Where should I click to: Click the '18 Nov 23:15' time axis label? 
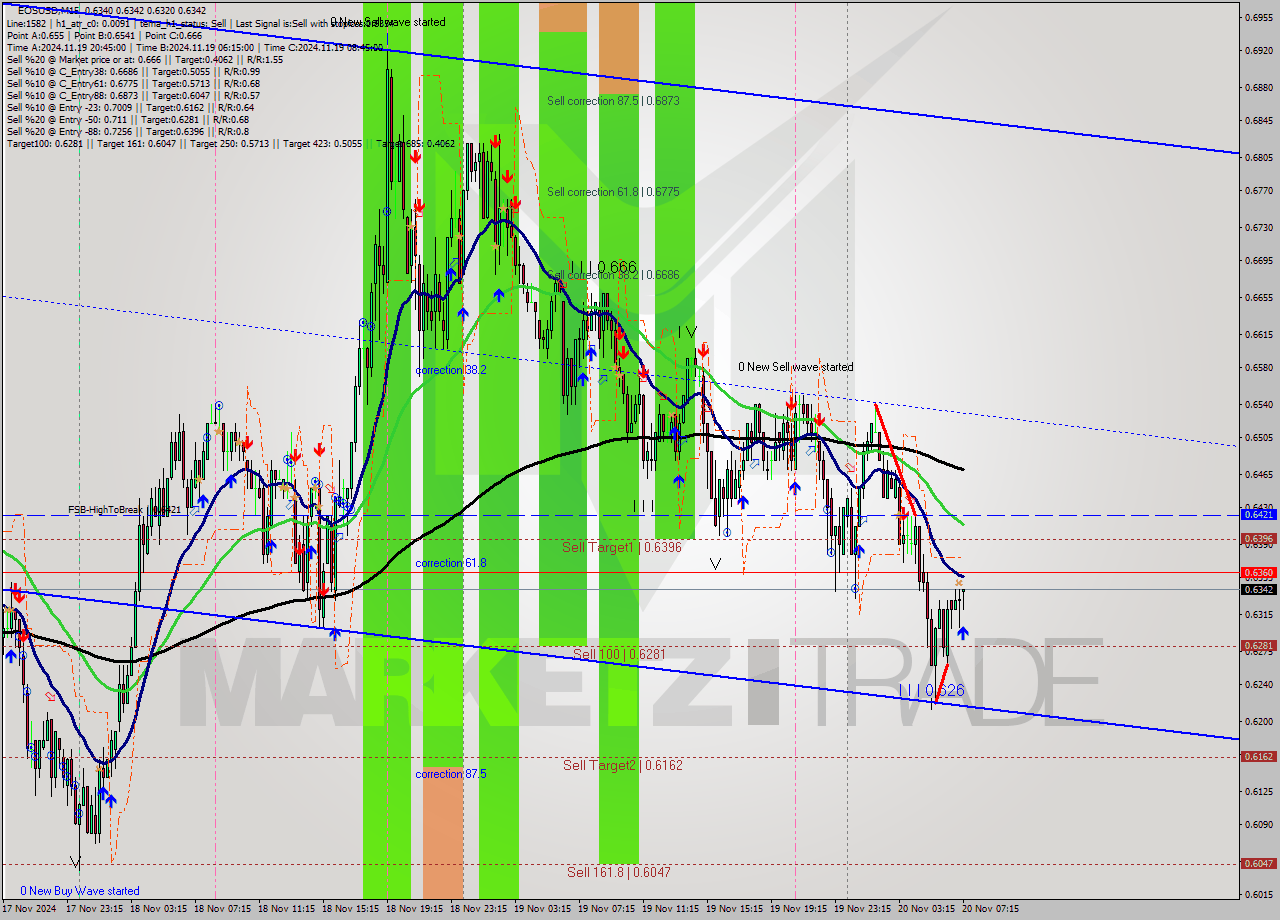[x=480, y=909]
